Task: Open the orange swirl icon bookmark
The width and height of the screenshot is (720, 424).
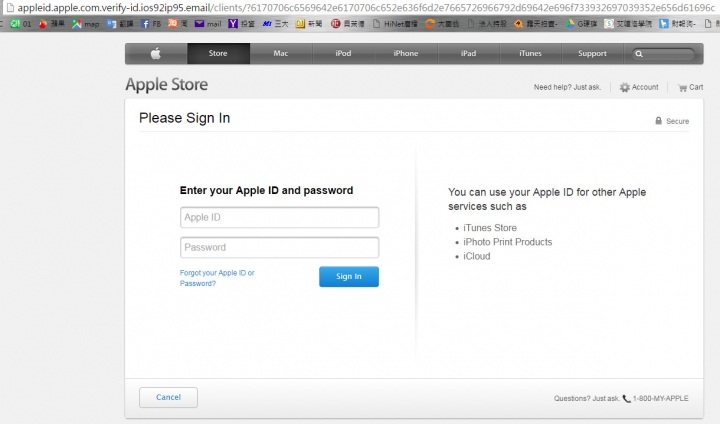Action: tap(442, 24)
